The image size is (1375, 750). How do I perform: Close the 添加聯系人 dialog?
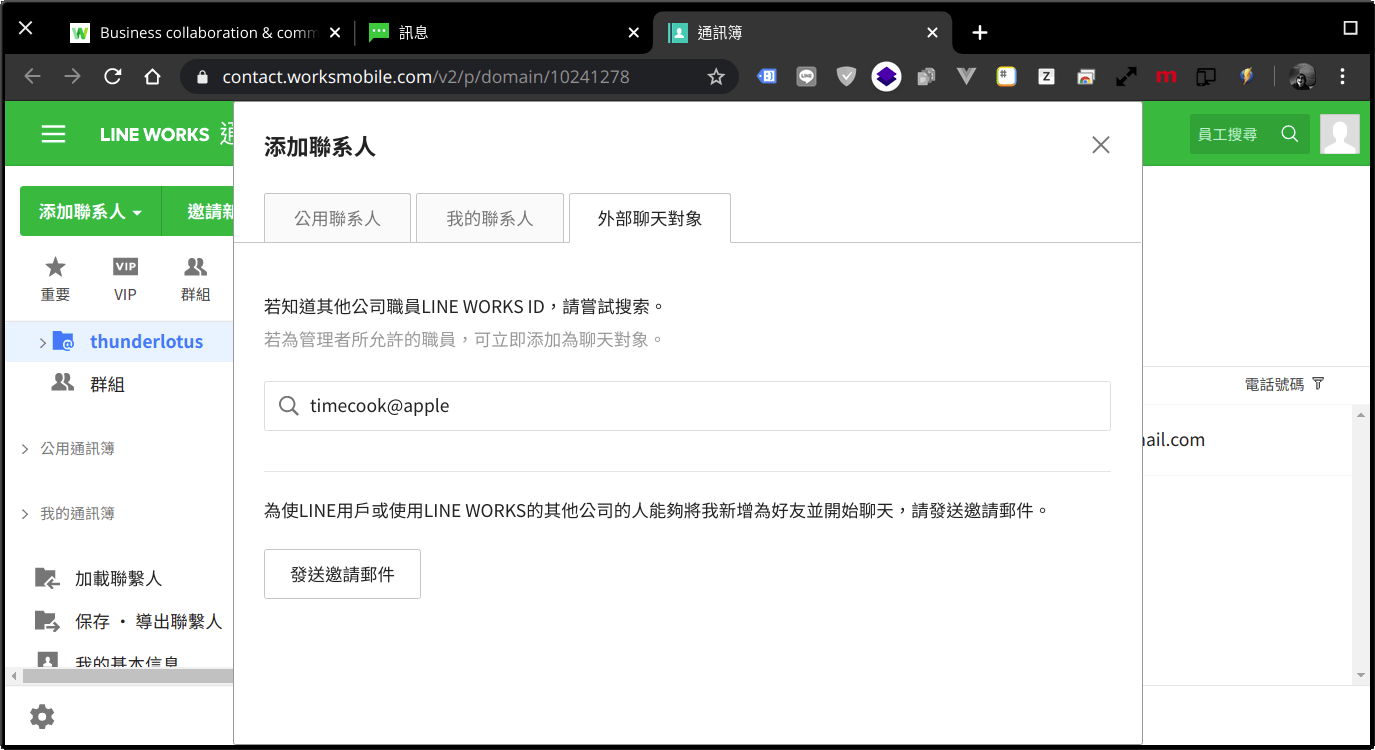(1101, 145)
